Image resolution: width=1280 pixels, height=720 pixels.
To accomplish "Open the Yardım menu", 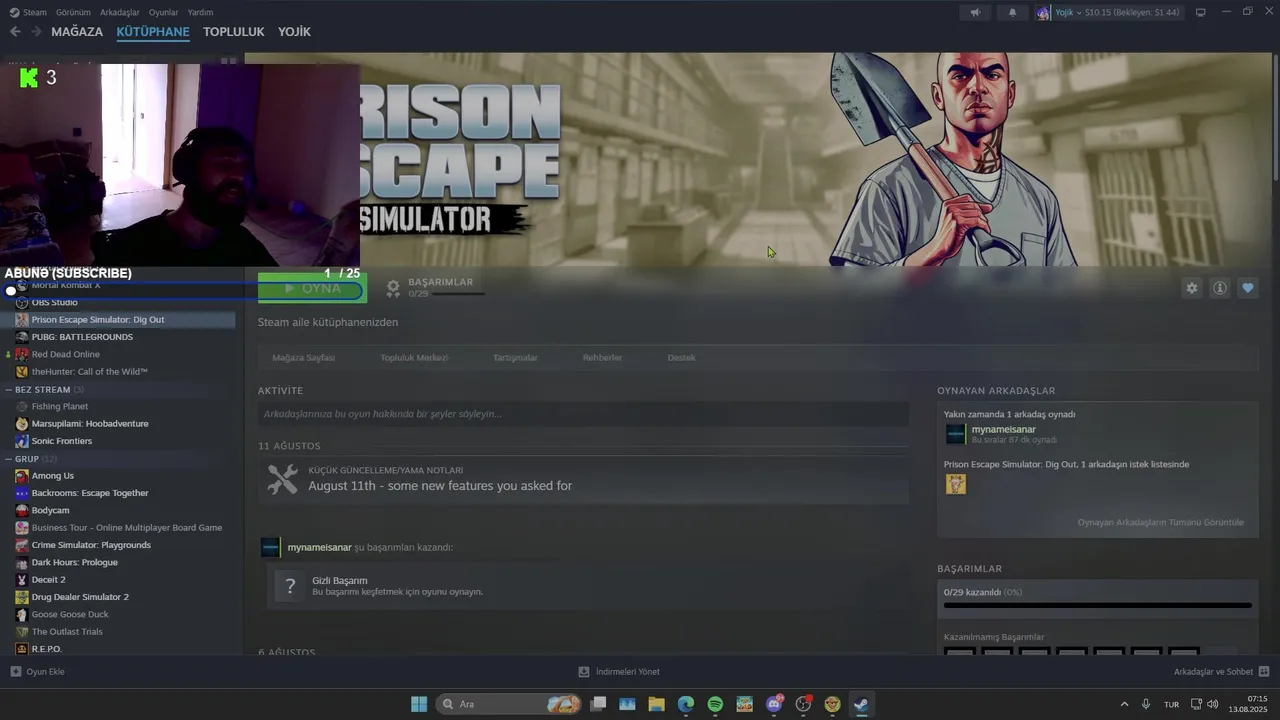I will [200, 12].
